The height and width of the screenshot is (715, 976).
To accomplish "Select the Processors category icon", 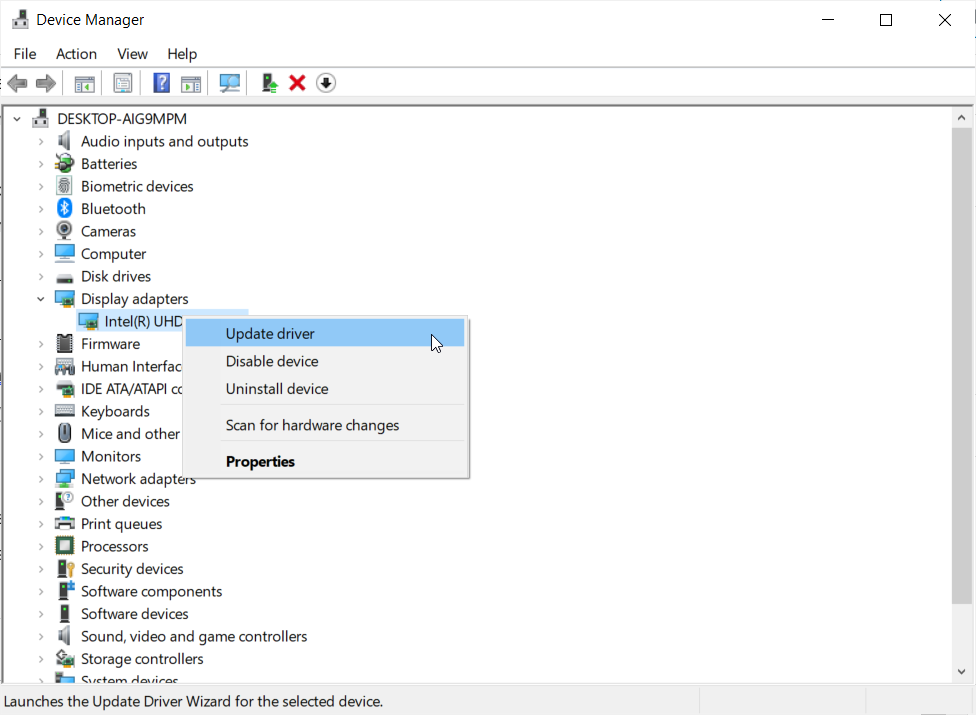I will click(65, 546).
